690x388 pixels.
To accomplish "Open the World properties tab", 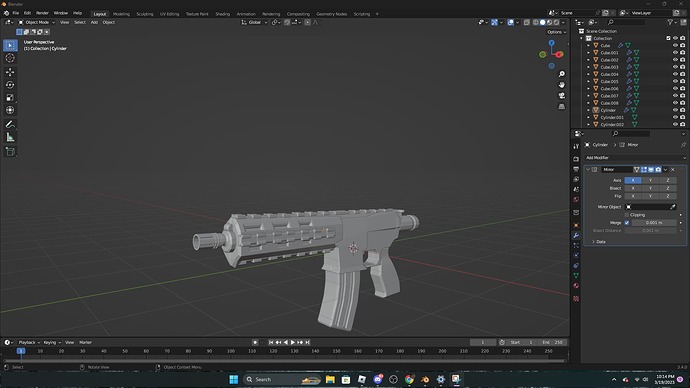I will [576, 199].
